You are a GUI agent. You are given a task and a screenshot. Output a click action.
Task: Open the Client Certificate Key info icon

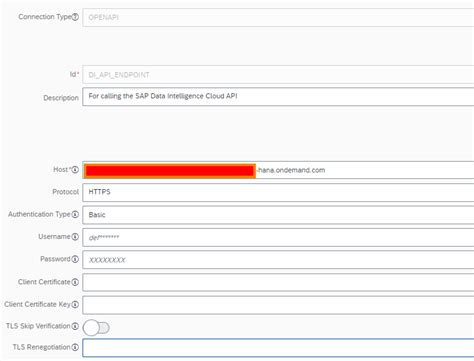pos(75,304)
